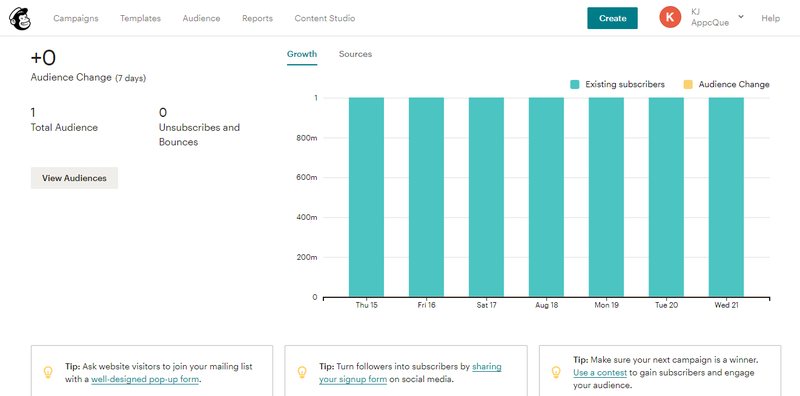Expand the KJ AppcQue account dropdown chevron
The height and width of the screenshot is (396, 800).
click(741, 16)
